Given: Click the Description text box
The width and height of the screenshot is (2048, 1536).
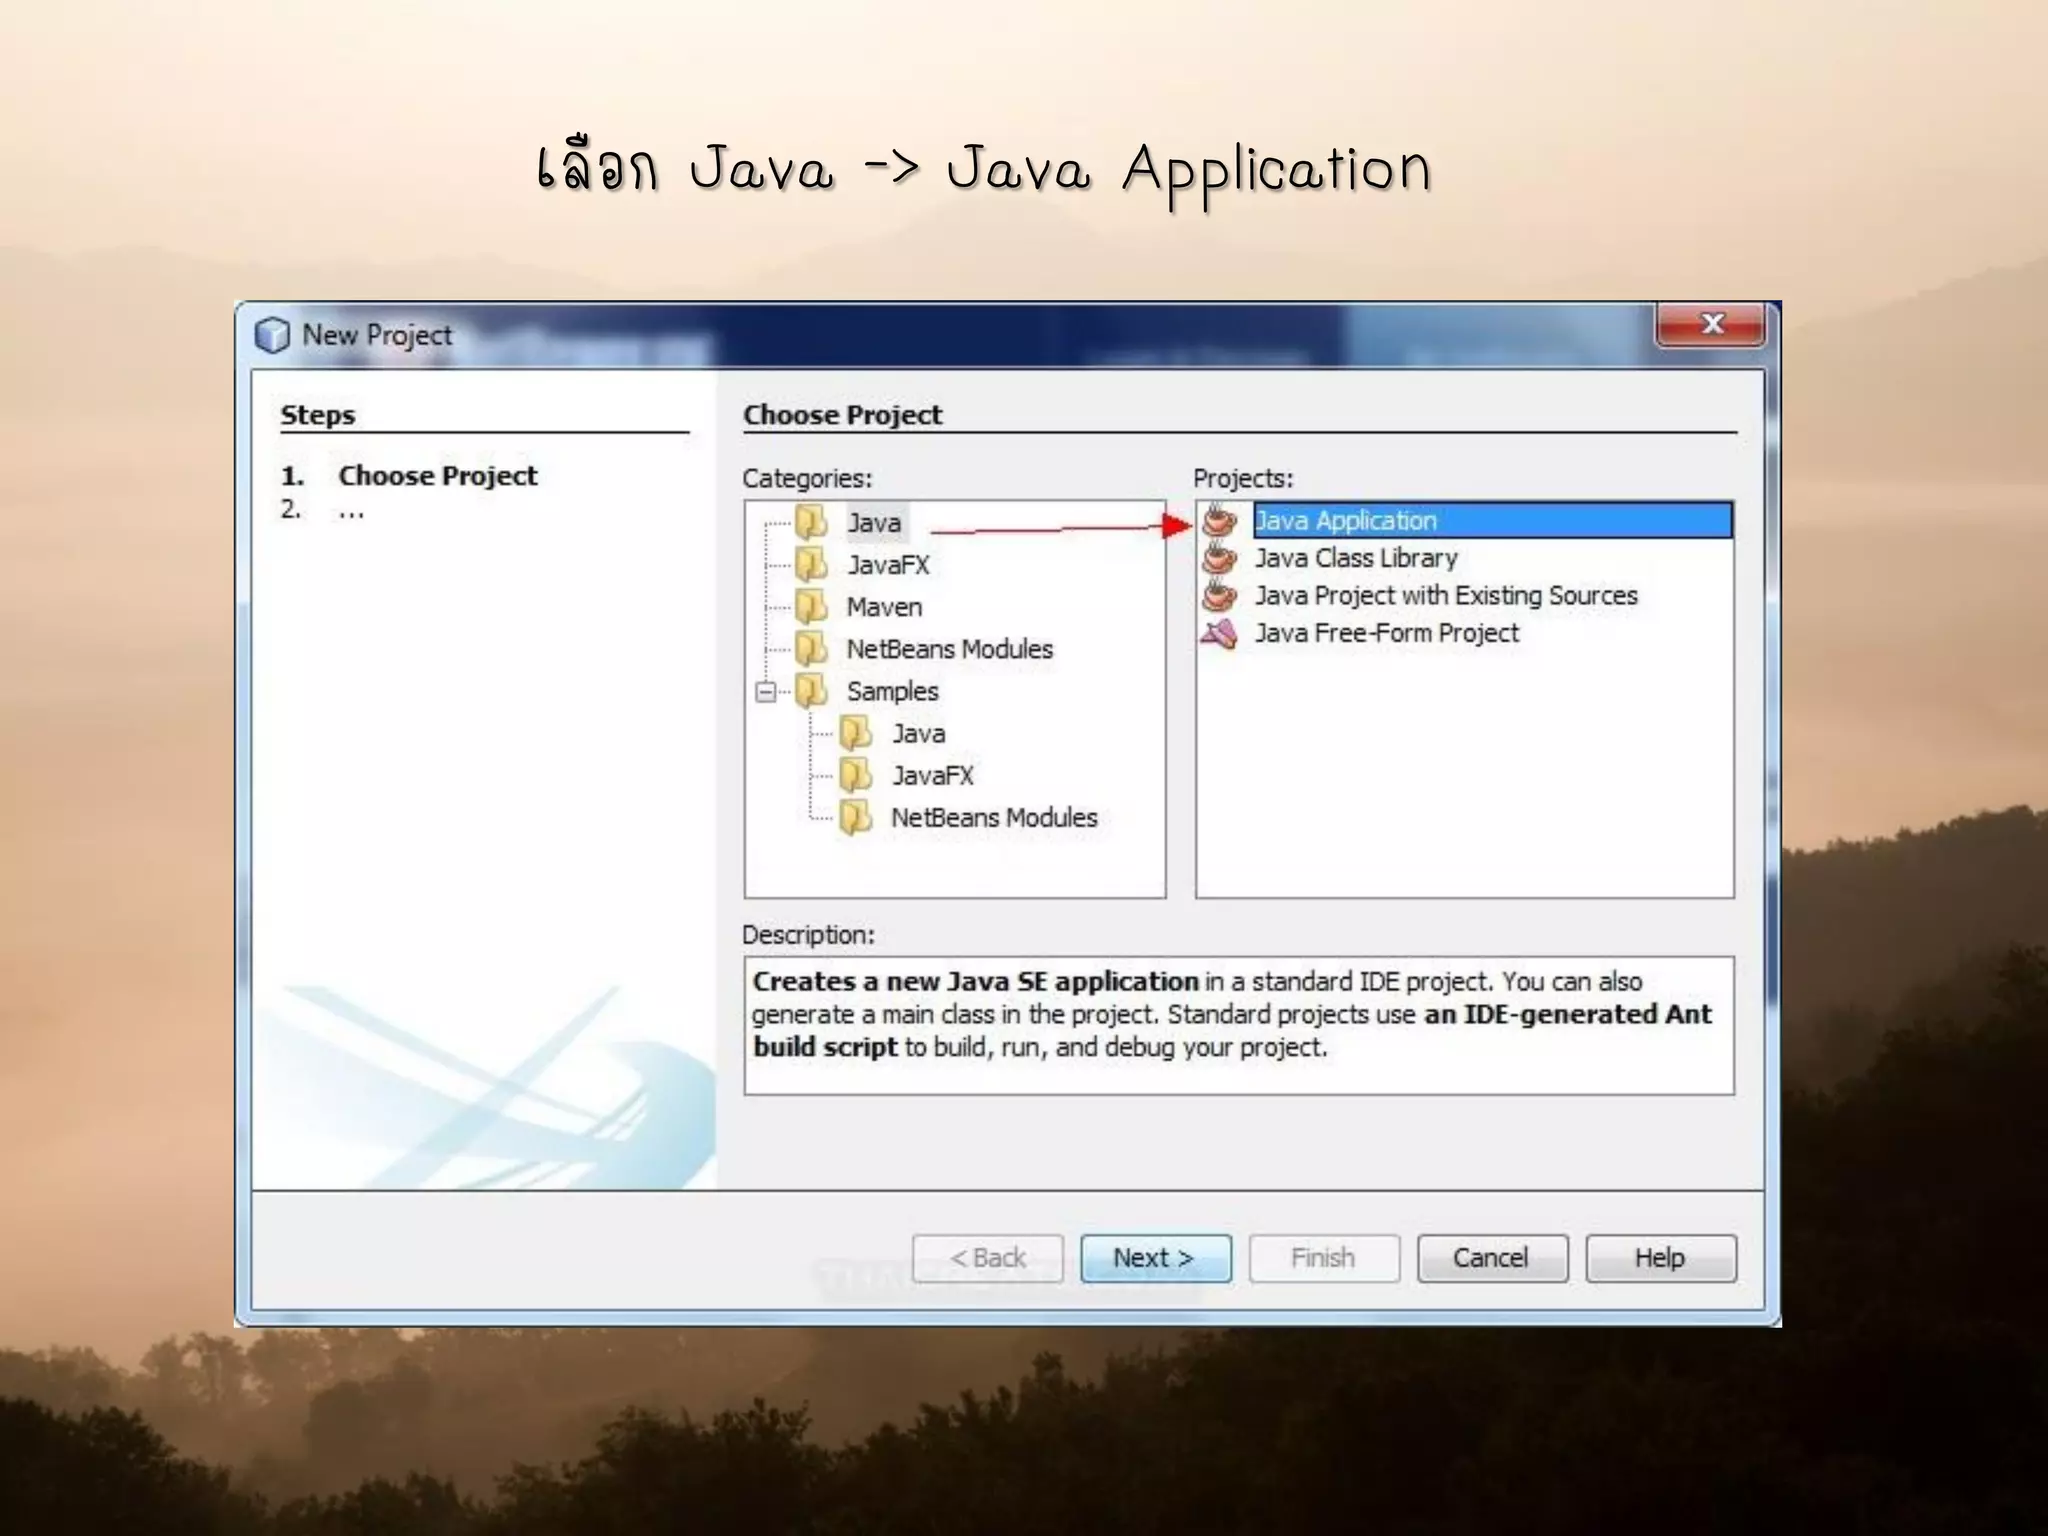Looking at the screenshot, I should pyautogui.click(x=1239, y=1025).
